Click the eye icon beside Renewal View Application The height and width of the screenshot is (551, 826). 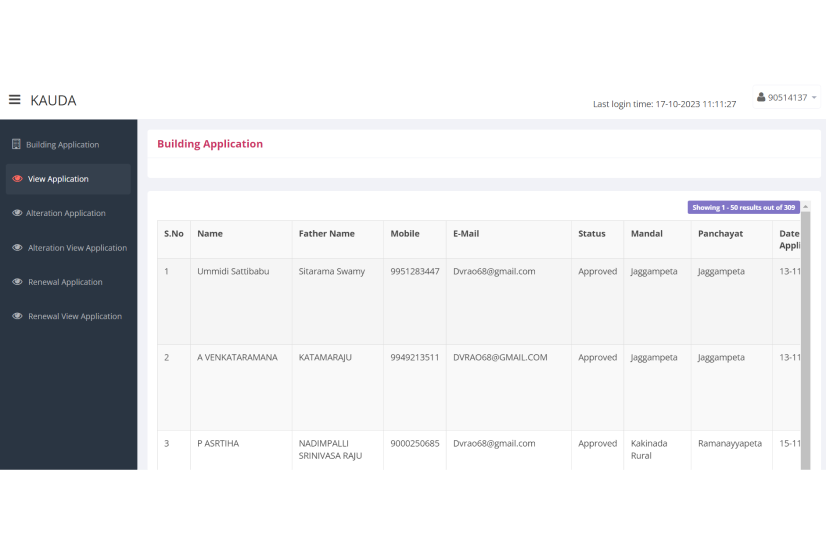[x=17, y=316]
